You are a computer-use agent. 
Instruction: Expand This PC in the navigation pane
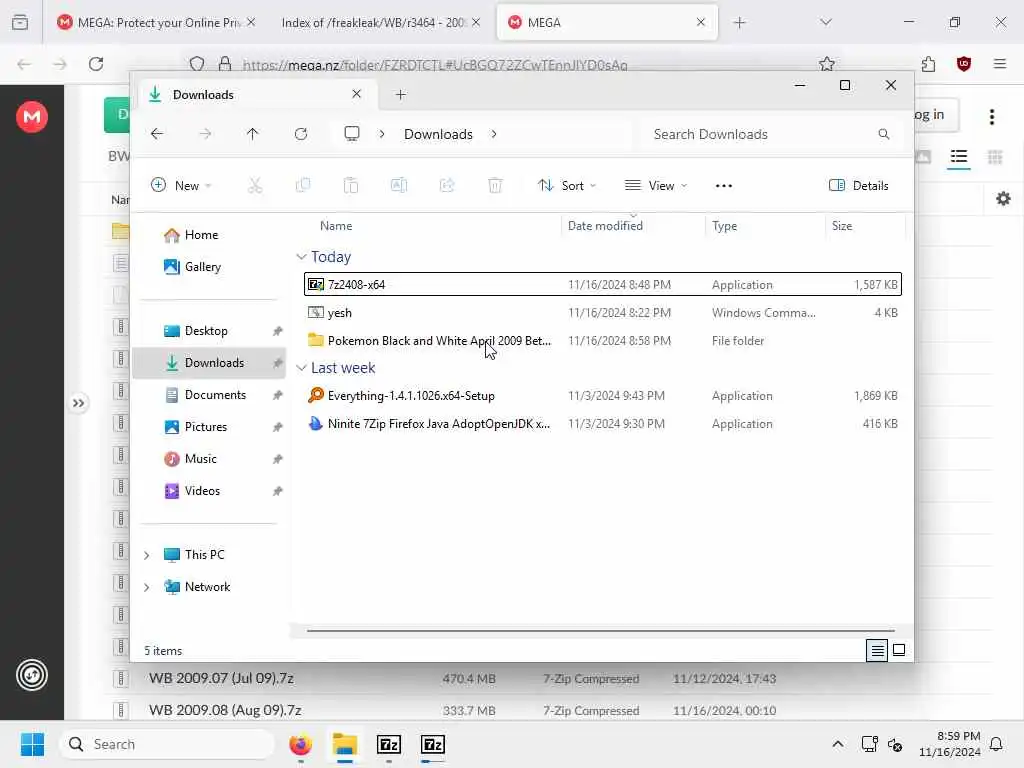point(147,555)
